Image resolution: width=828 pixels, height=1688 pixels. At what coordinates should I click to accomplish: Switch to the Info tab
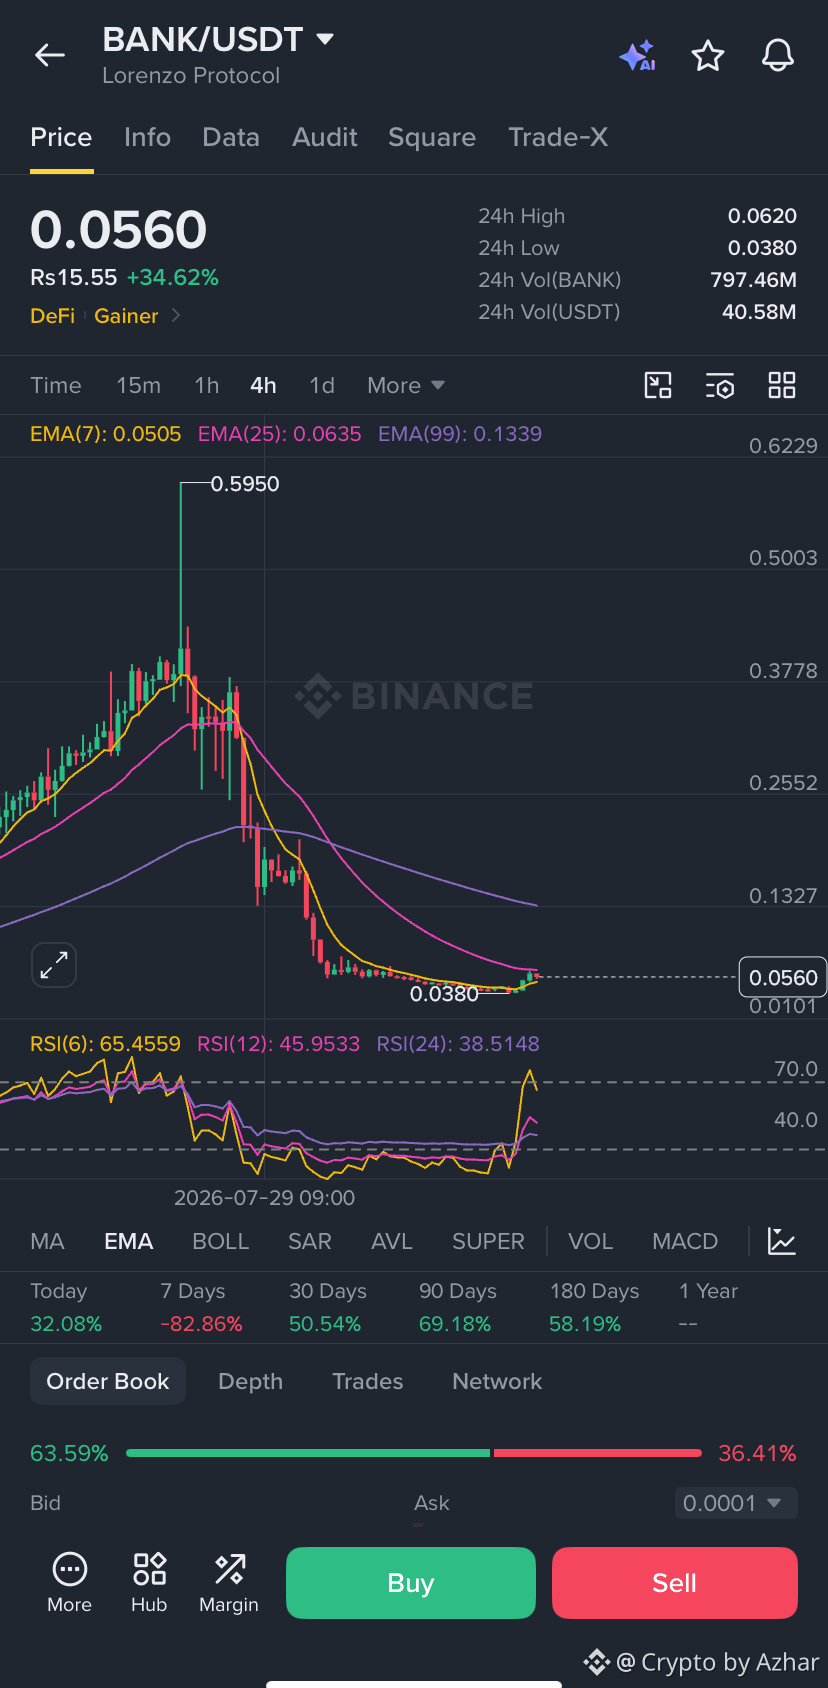147,137
